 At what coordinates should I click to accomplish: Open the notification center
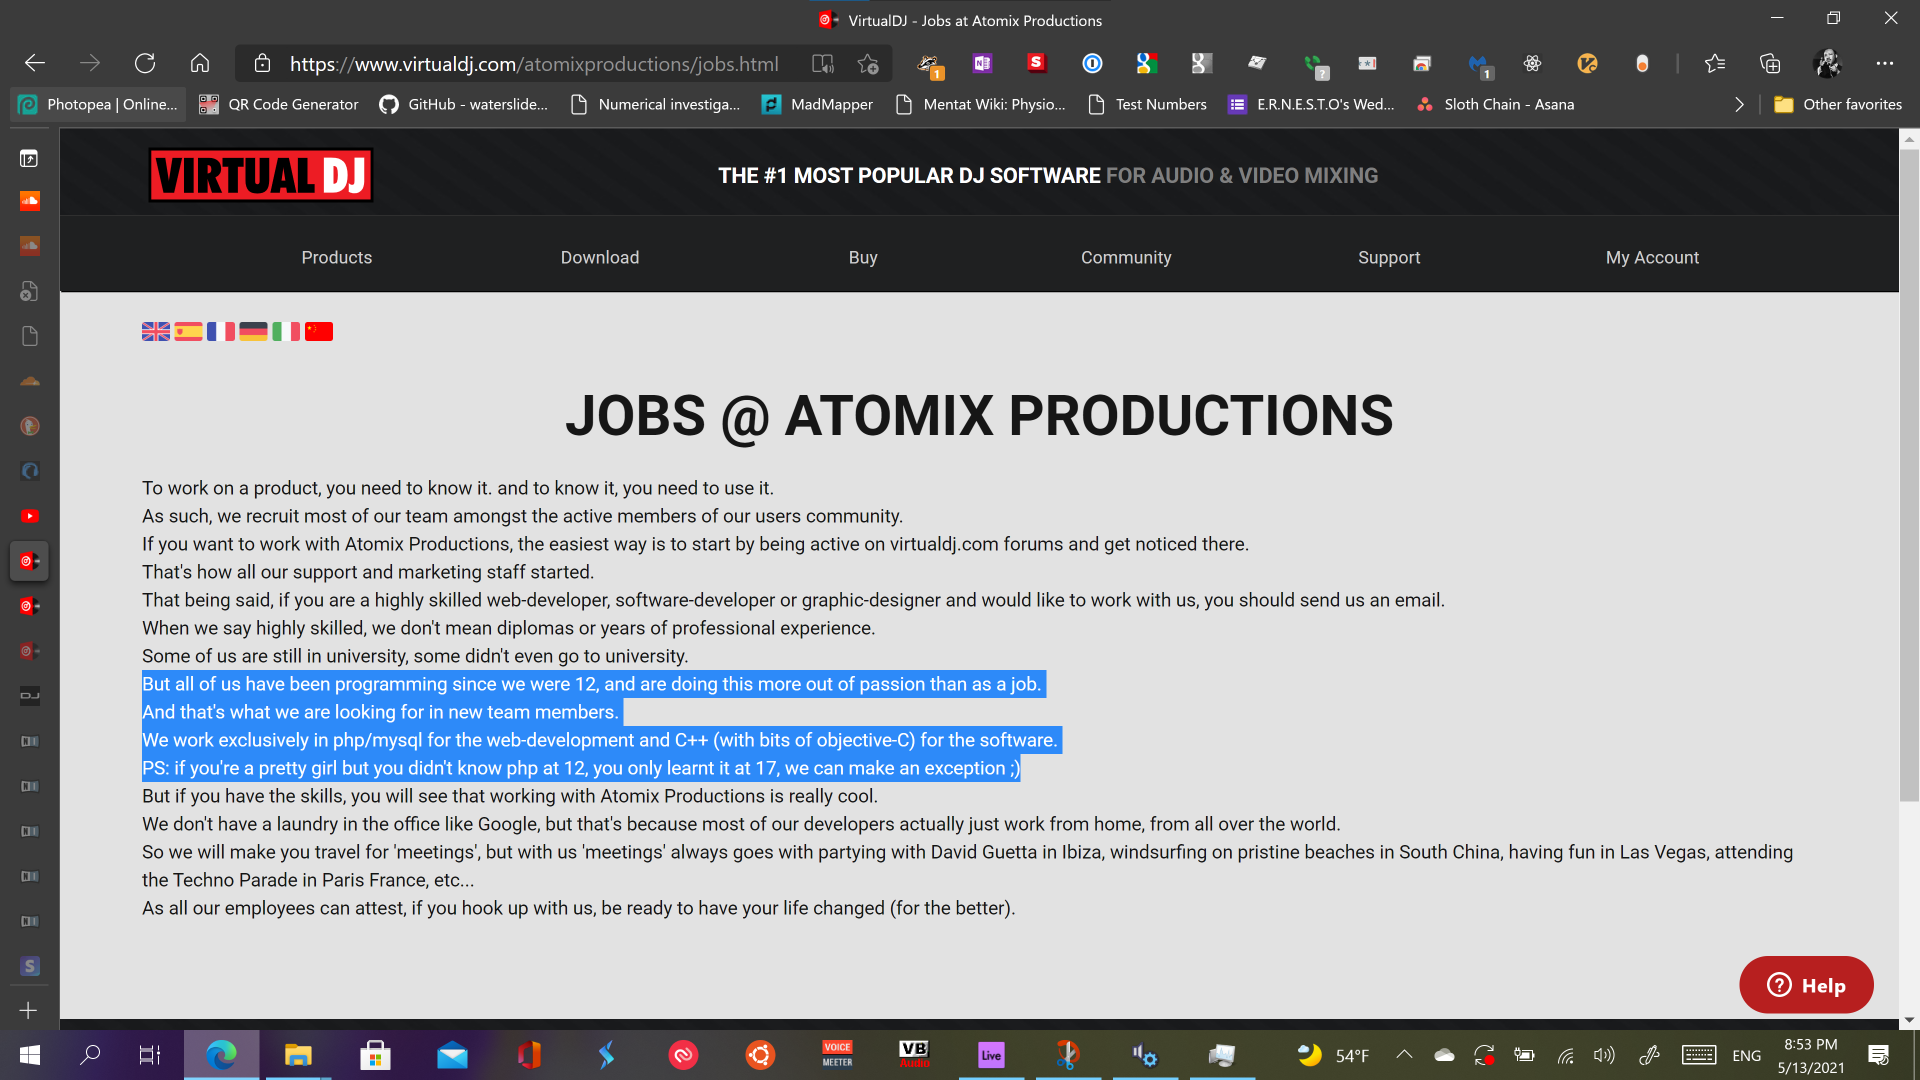[1878, 1055]
